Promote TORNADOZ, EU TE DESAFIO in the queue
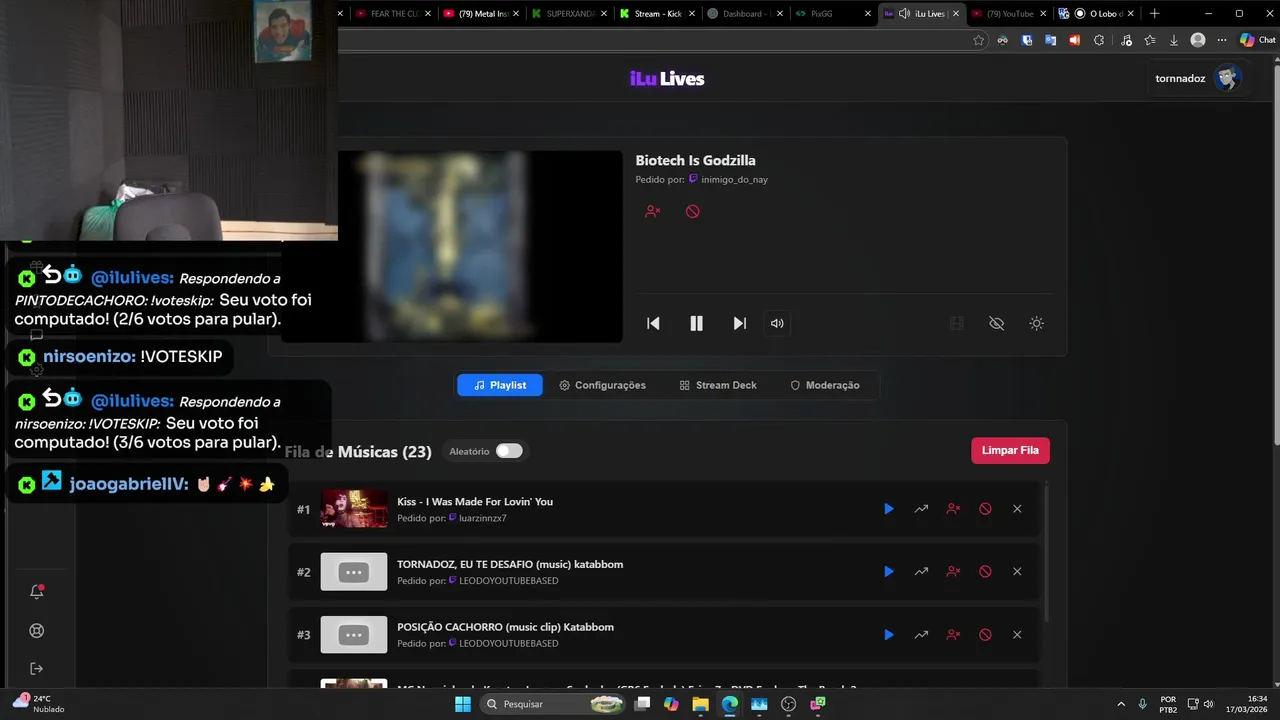 921,572
